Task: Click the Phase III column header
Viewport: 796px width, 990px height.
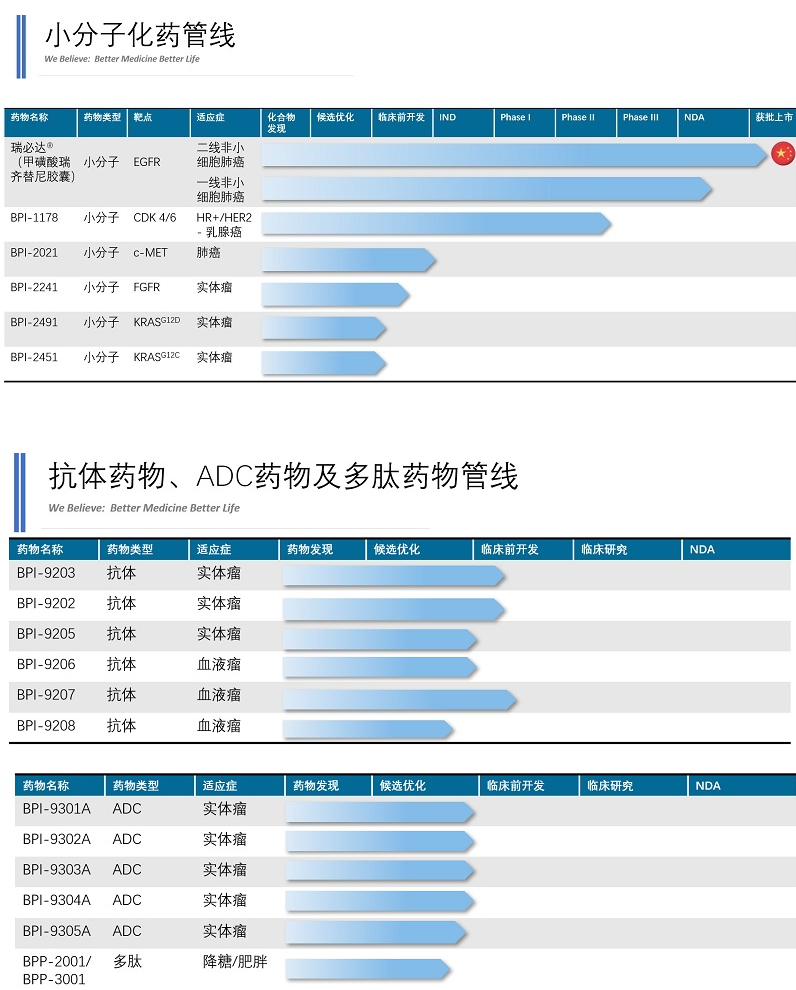Action: point(640,117)
